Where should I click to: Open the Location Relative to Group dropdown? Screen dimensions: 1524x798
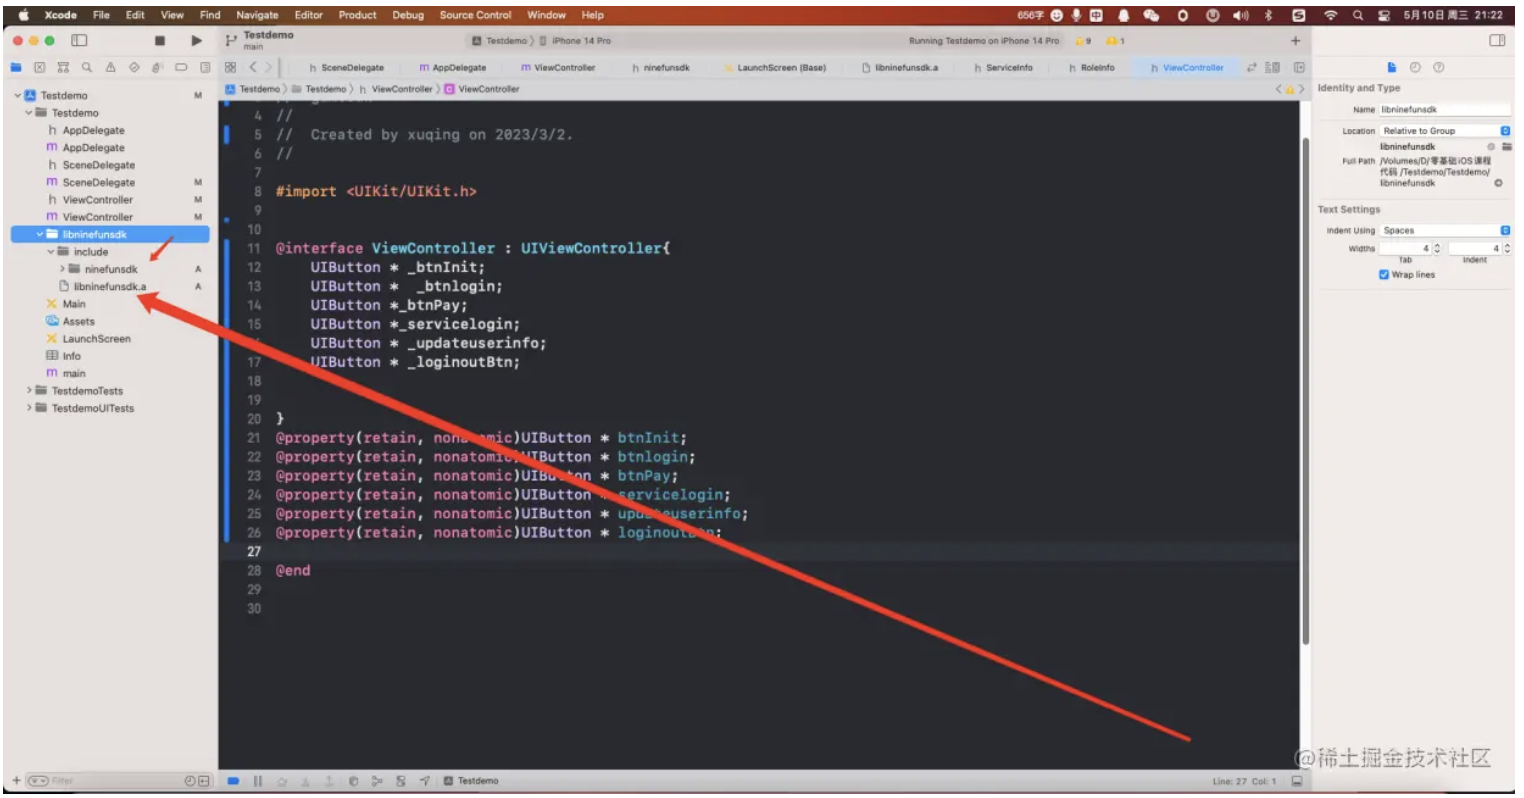[1445, 131]
